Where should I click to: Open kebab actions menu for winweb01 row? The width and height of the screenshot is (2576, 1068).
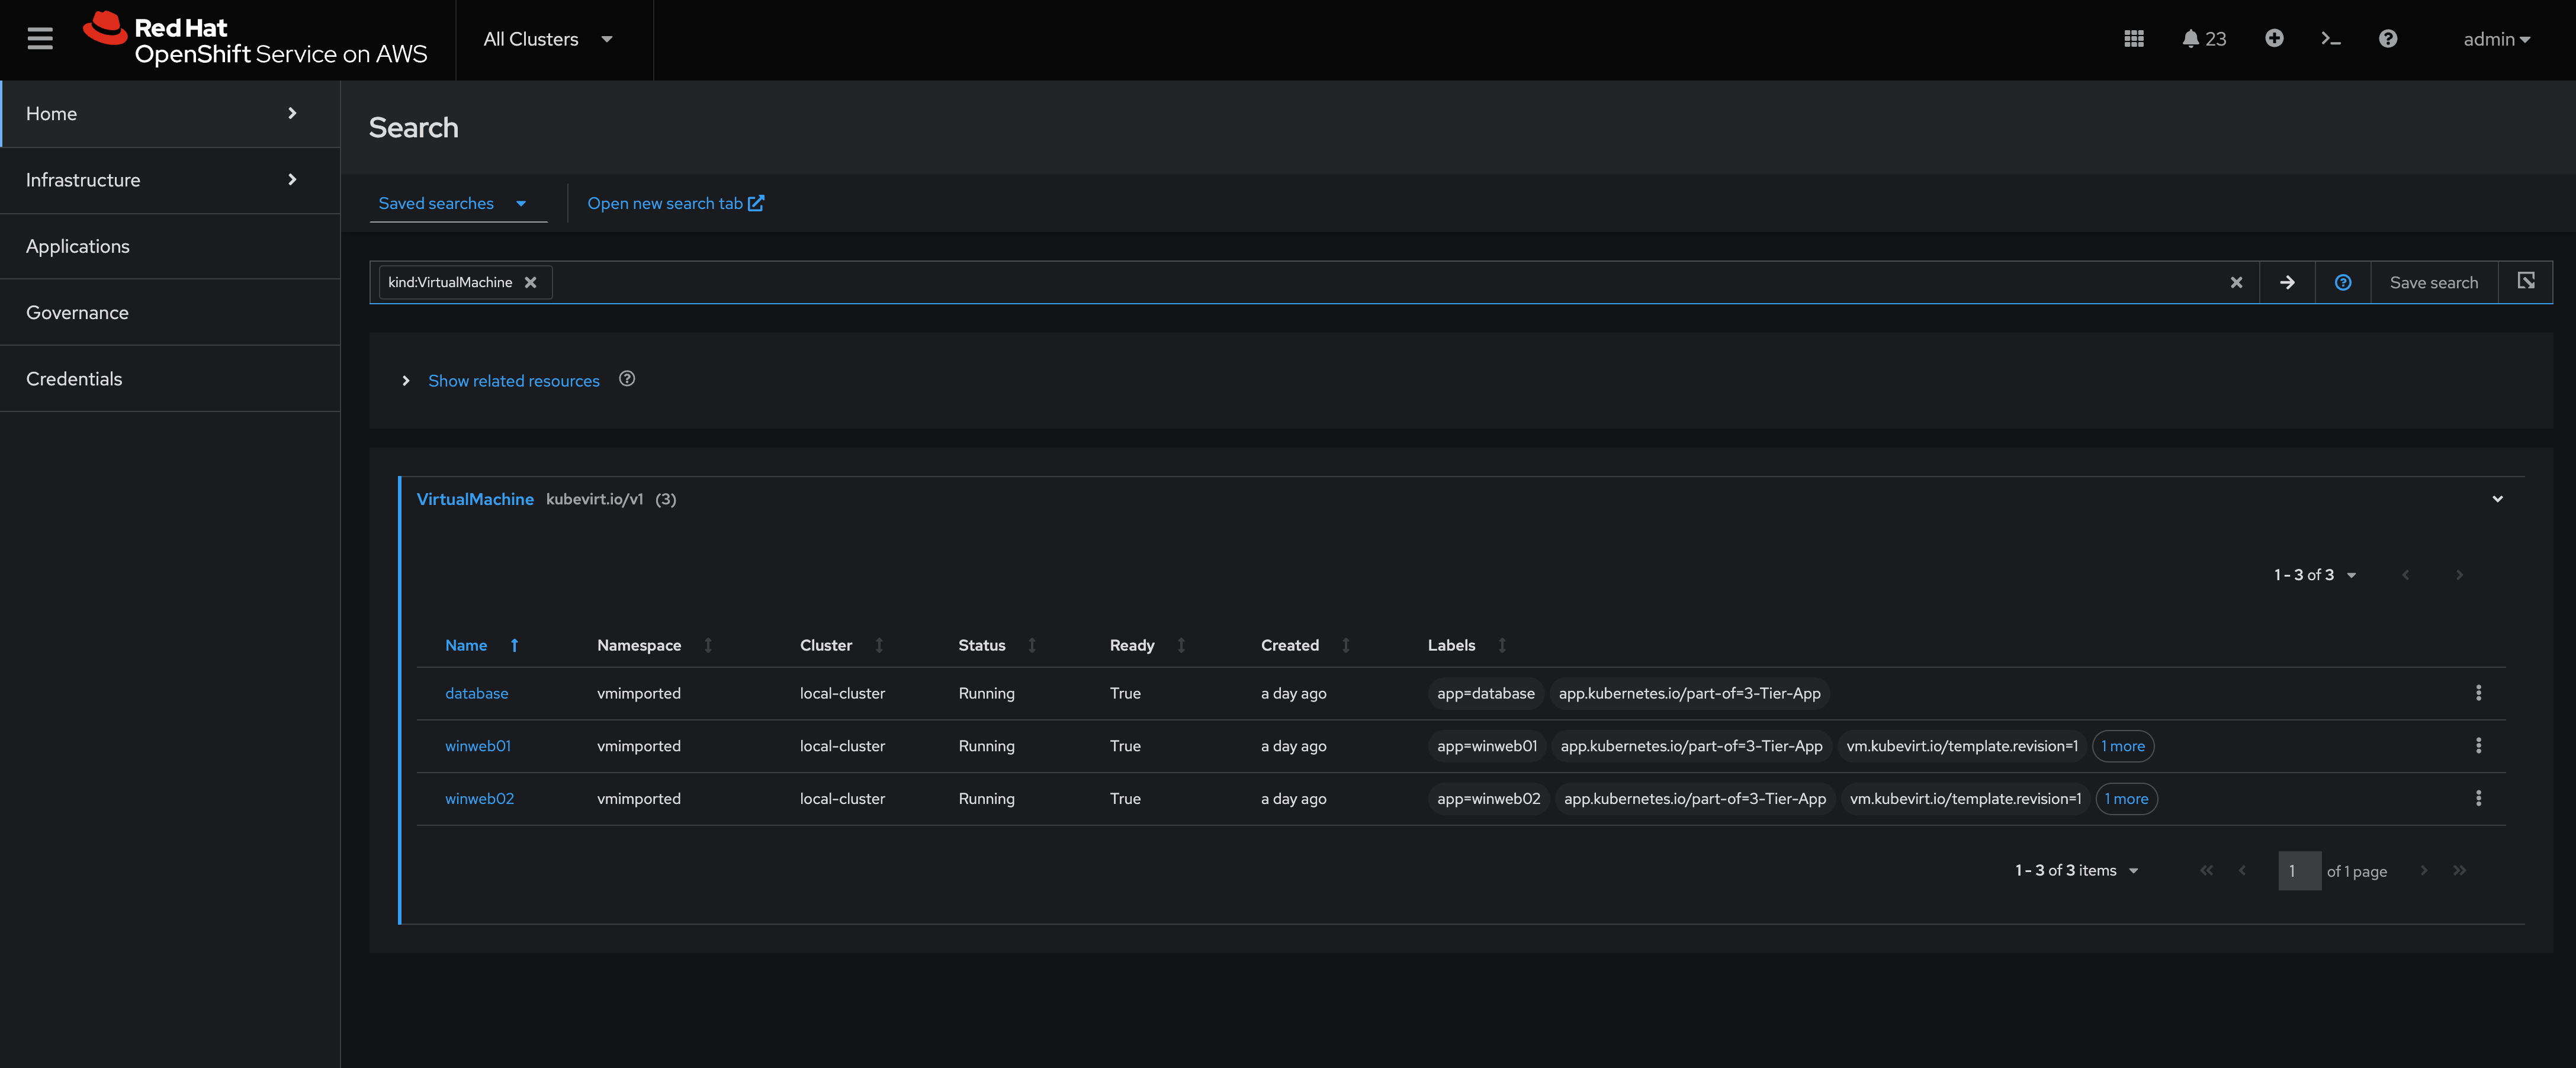point(2478,746)
